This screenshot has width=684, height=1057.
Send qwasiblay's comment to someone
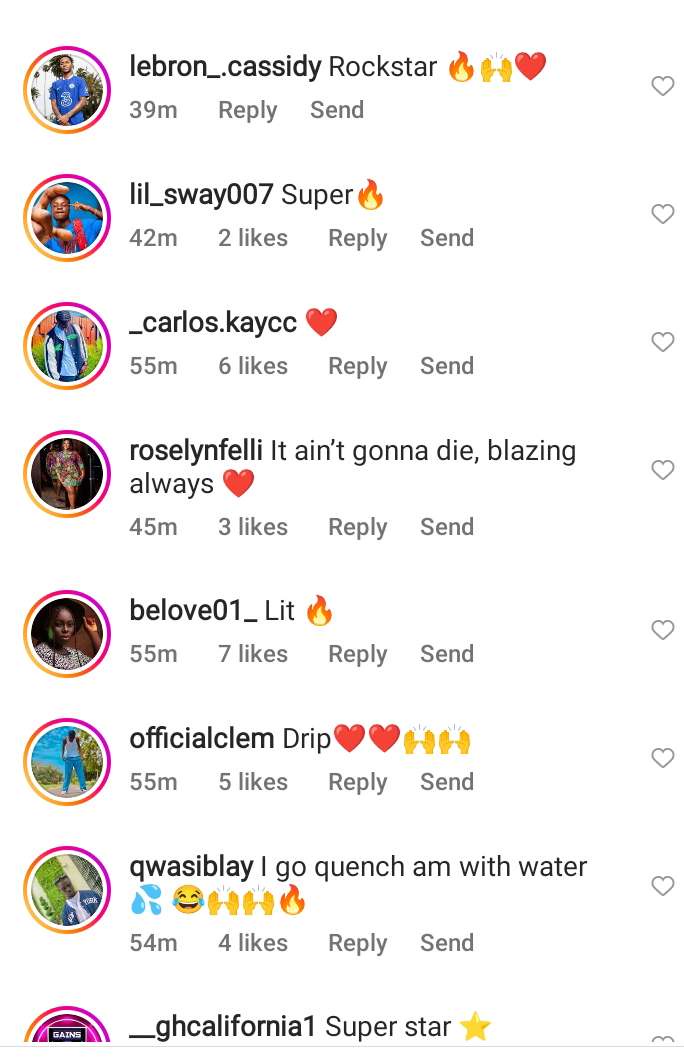[446, 942]
